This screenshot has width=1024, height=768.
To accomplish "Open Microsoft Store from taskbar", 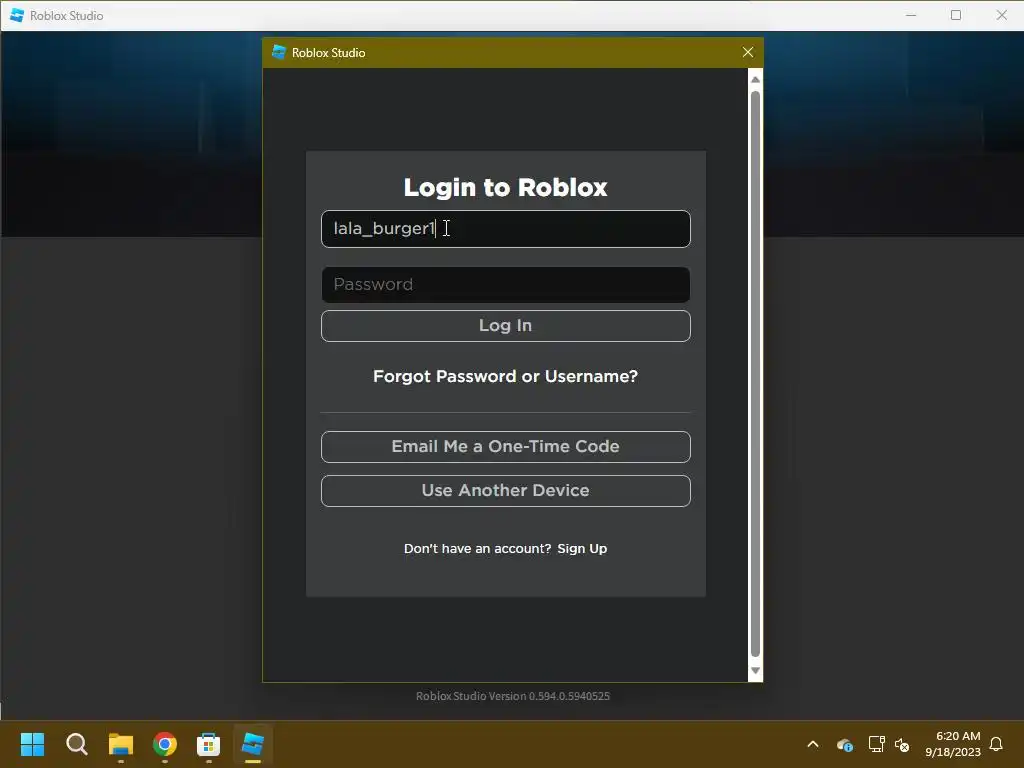I will [208, 744].
